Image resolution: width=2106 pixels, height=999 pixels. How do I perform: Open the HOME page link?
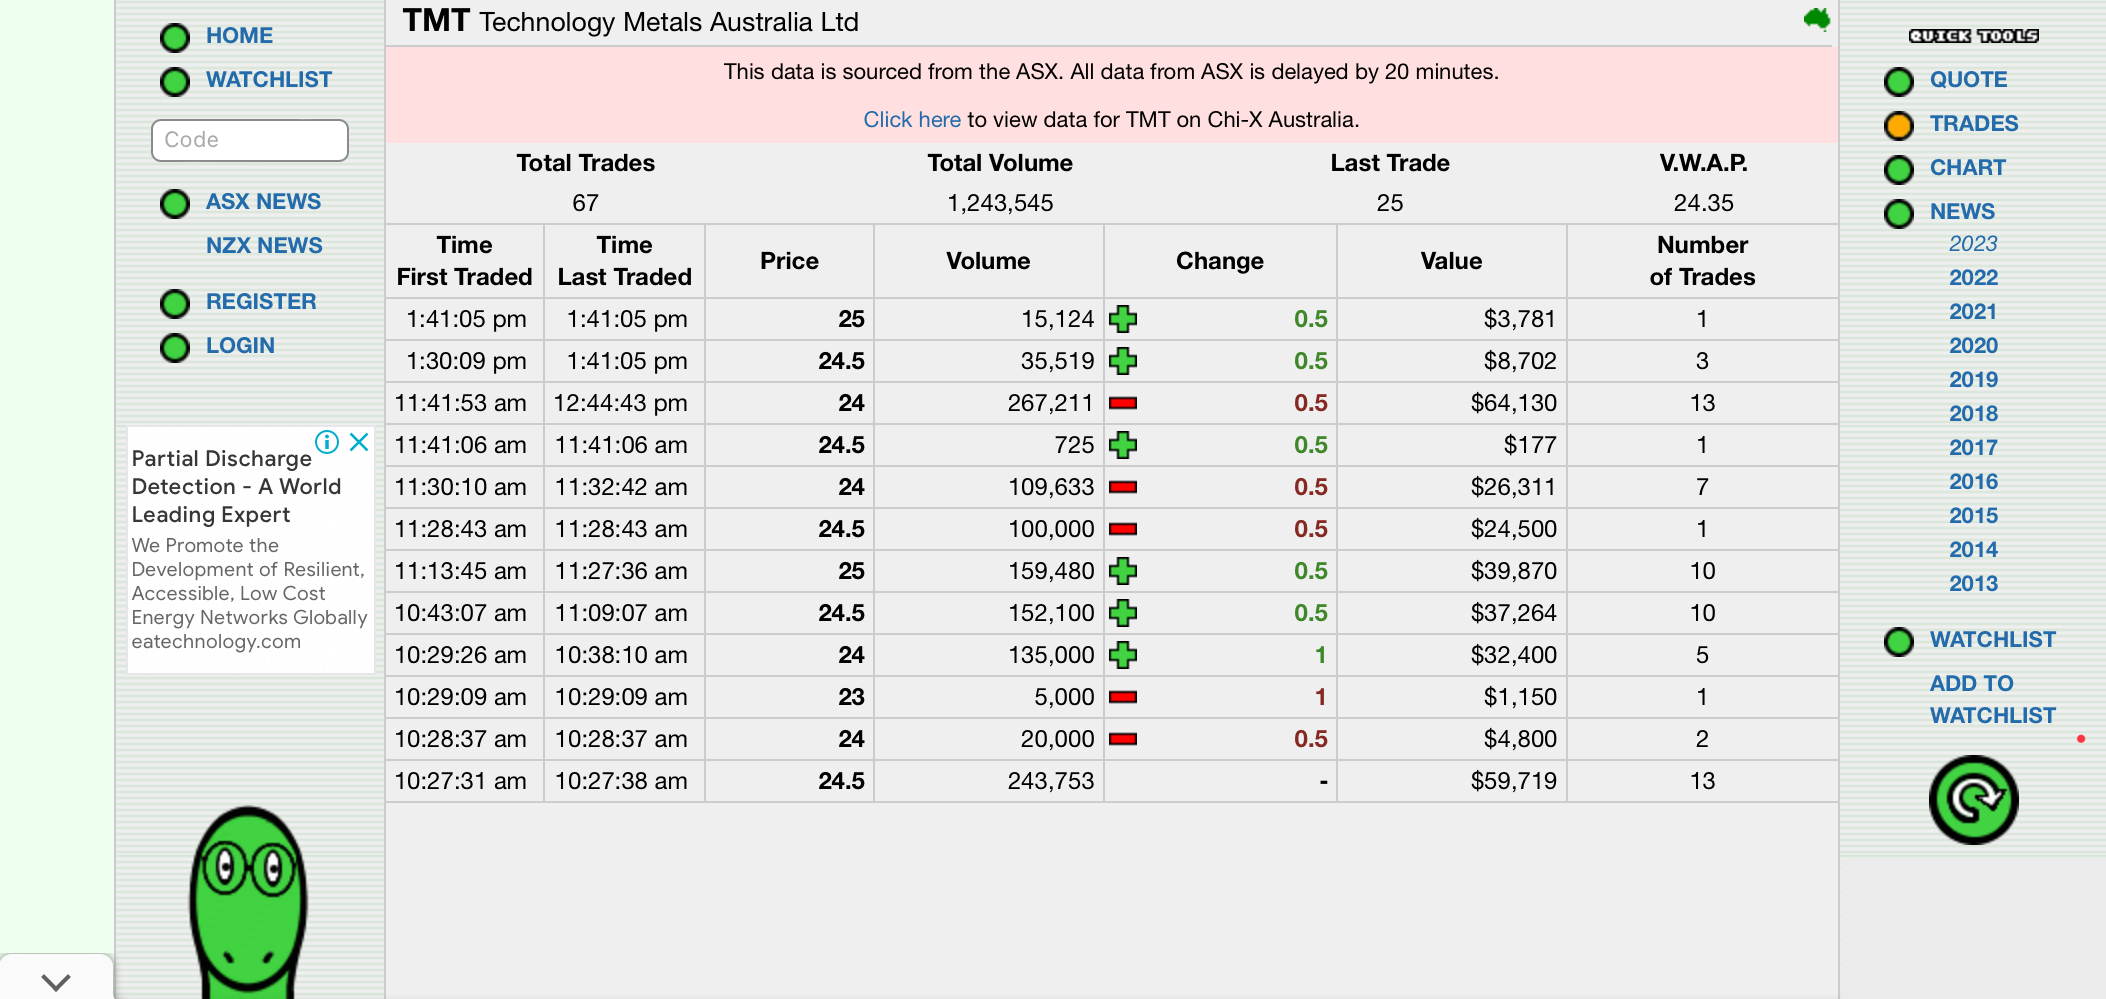239,36
